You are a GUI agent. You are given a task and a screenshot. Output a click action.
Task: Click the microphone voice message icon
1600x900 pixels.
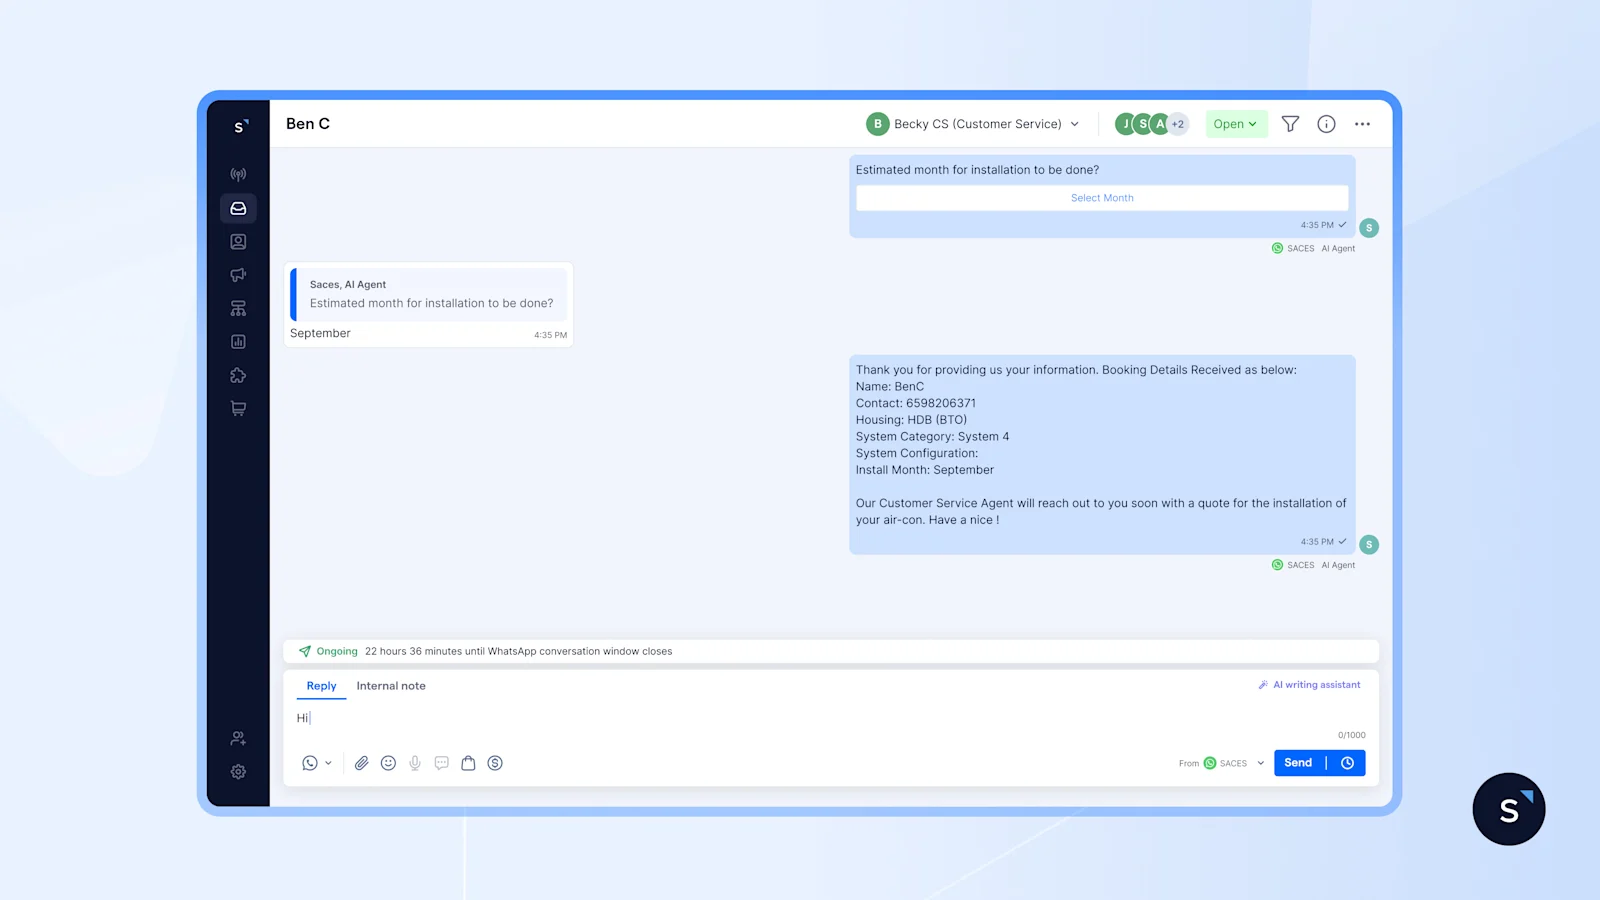click(415, 763)
